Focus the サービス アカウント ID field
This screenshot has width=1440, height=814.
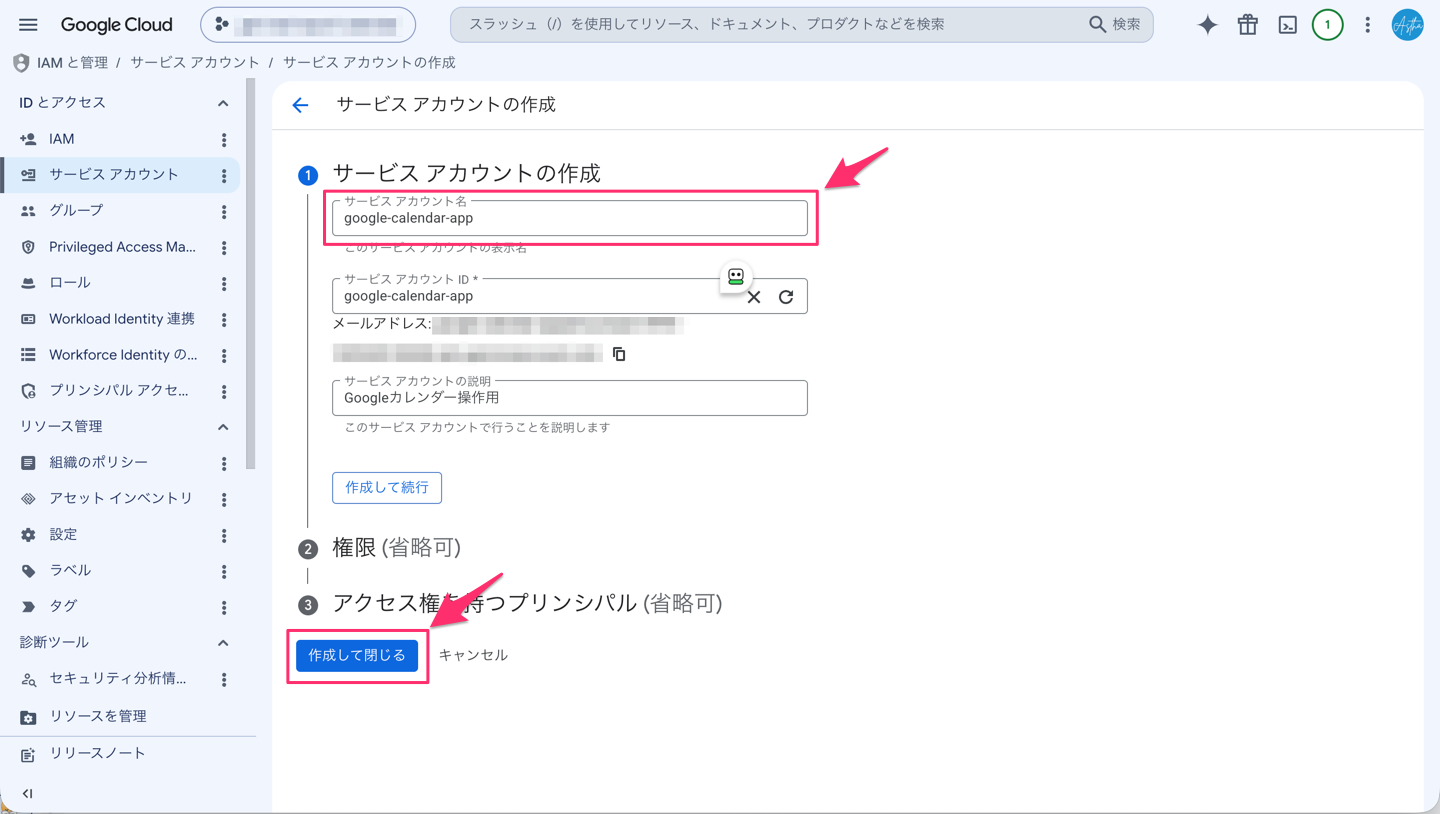(x=570, y=296)
